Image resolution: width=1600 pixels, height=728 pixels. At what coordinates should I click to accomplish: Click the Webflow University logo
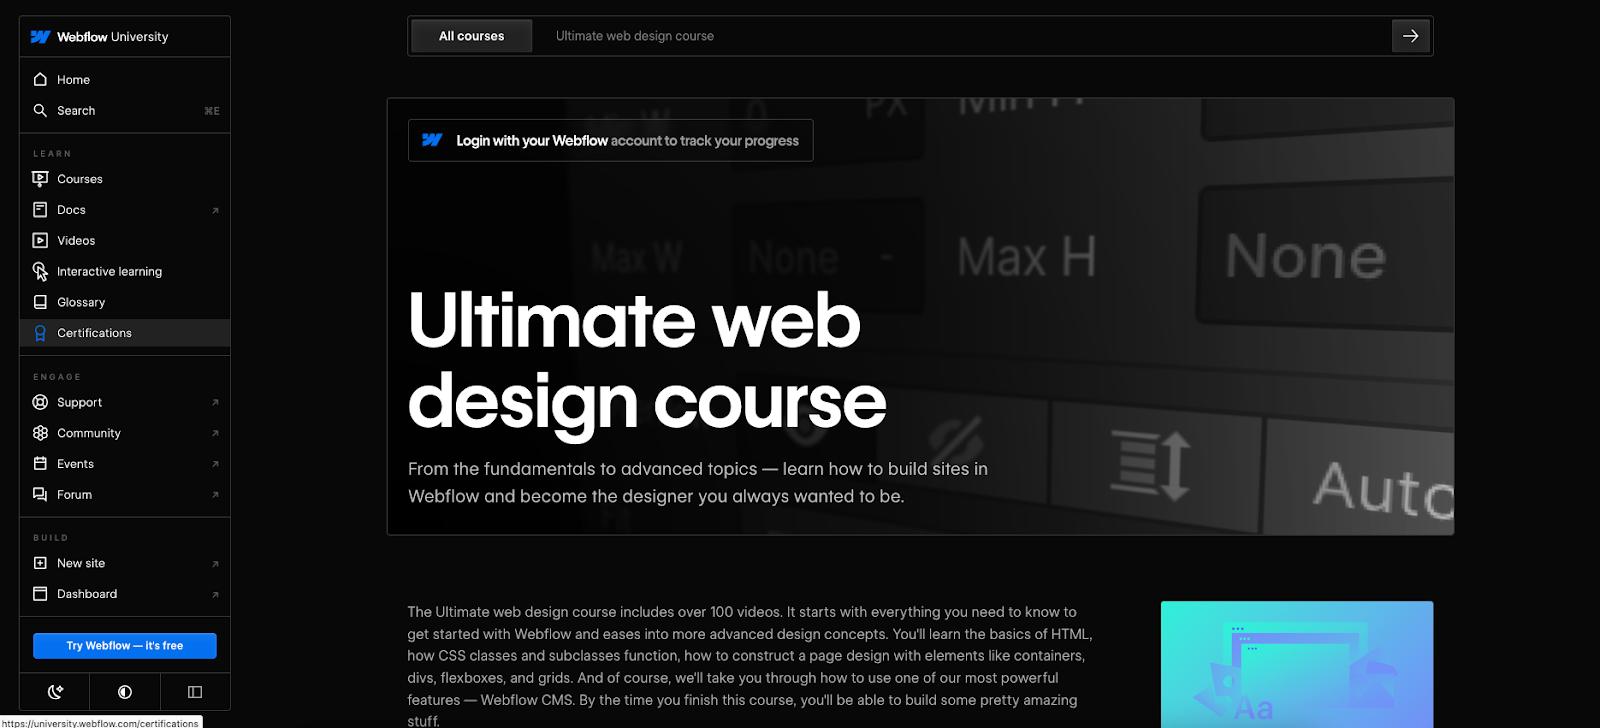coord(99,37)
